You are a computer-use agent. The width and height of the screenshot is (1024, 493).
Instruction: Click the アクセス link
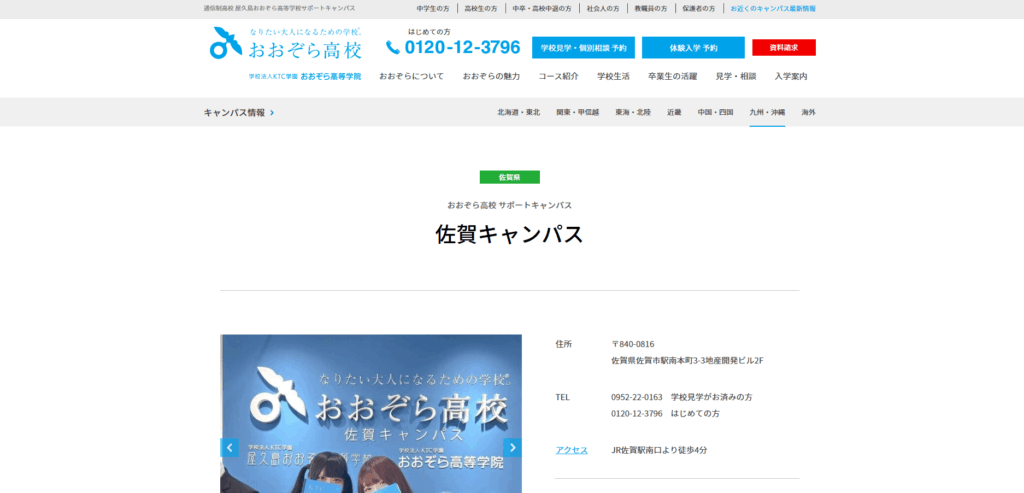click(x=571, y=450)
